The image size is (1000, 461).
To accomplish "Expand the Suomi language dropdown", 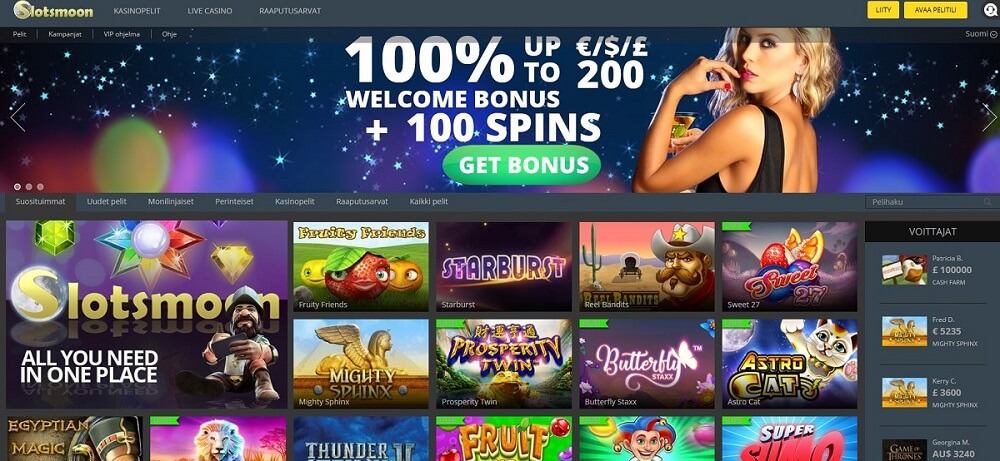I will (x=981, y=34).
